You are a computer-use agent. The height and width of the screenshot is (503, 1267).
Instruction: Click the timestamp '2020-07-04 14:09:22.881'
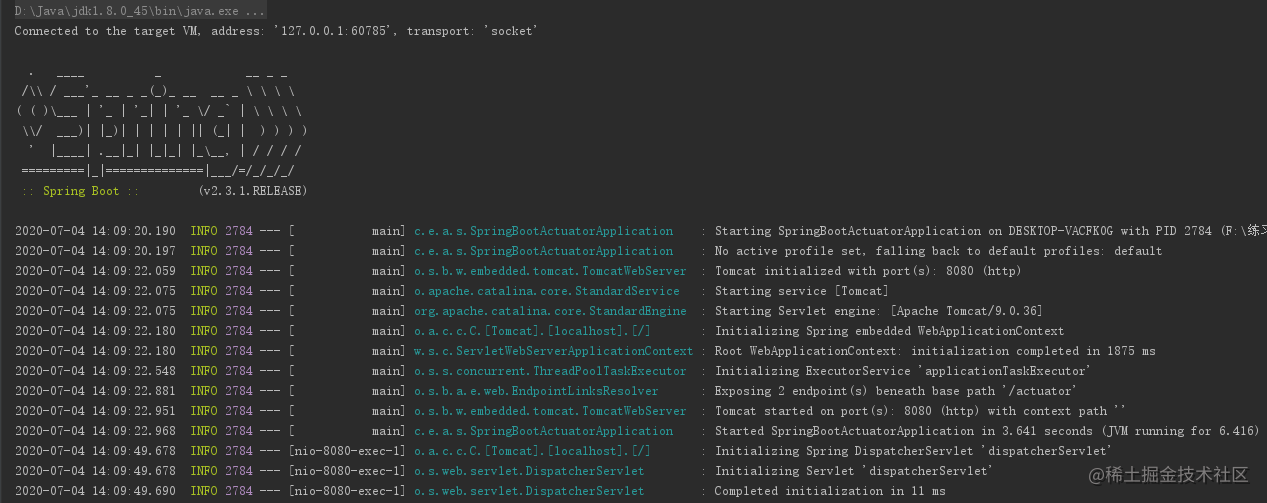tap(95, 391)
